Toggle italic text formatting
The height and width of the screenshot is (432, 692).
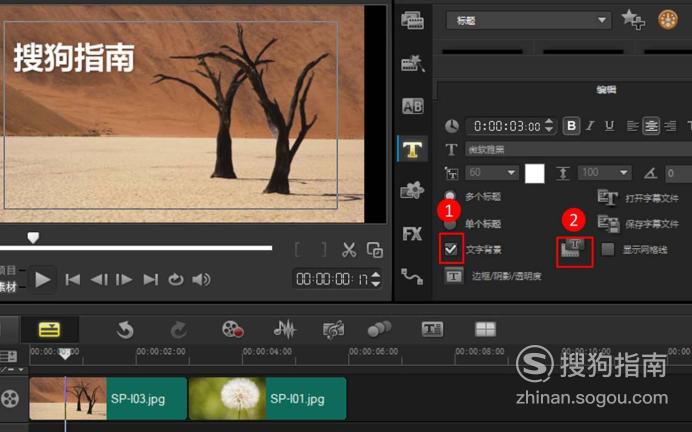pos(590,126)
